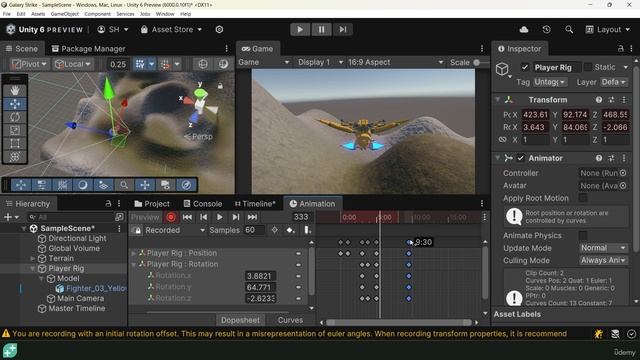Select the combined Transform tool
Screen dimensions: 640x360
pos(15,157)
